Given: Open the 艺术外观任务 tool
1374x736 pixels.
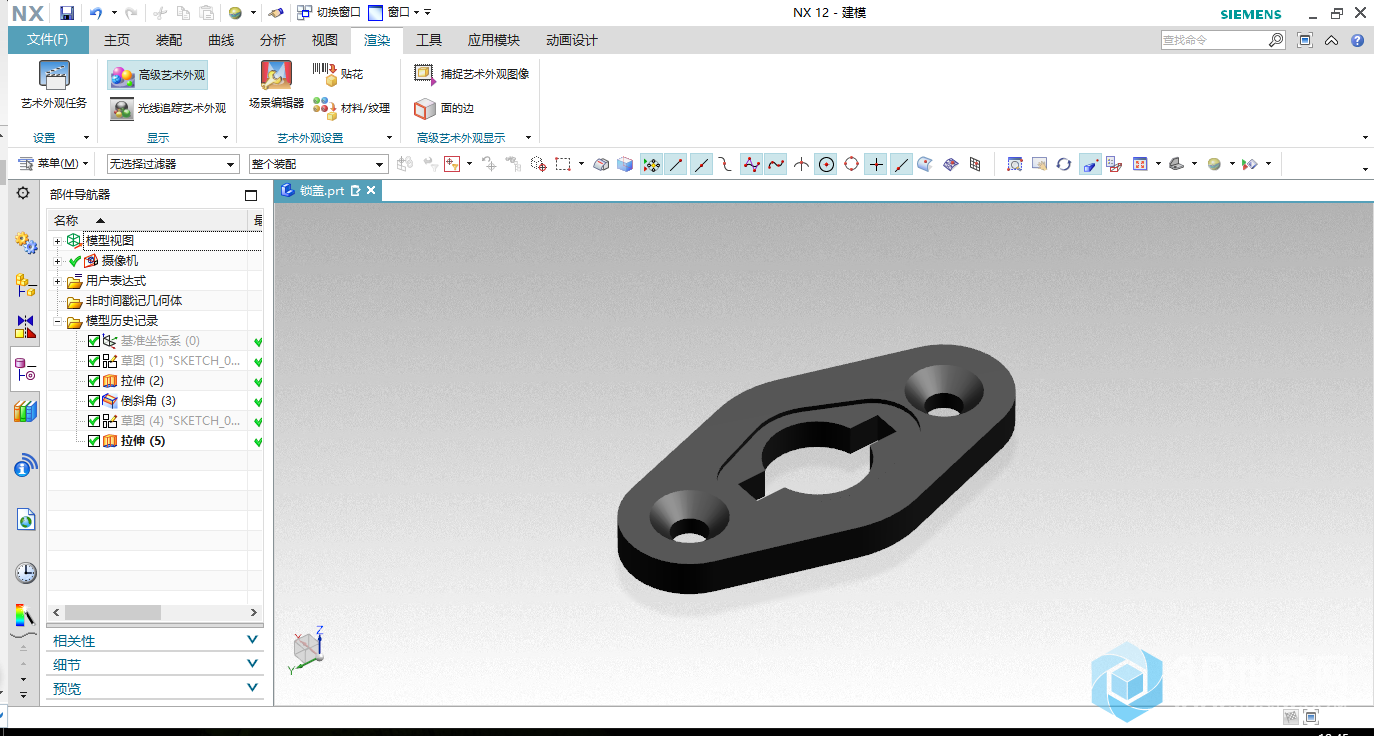Looking at the screenshot, I should pos(54,85).
